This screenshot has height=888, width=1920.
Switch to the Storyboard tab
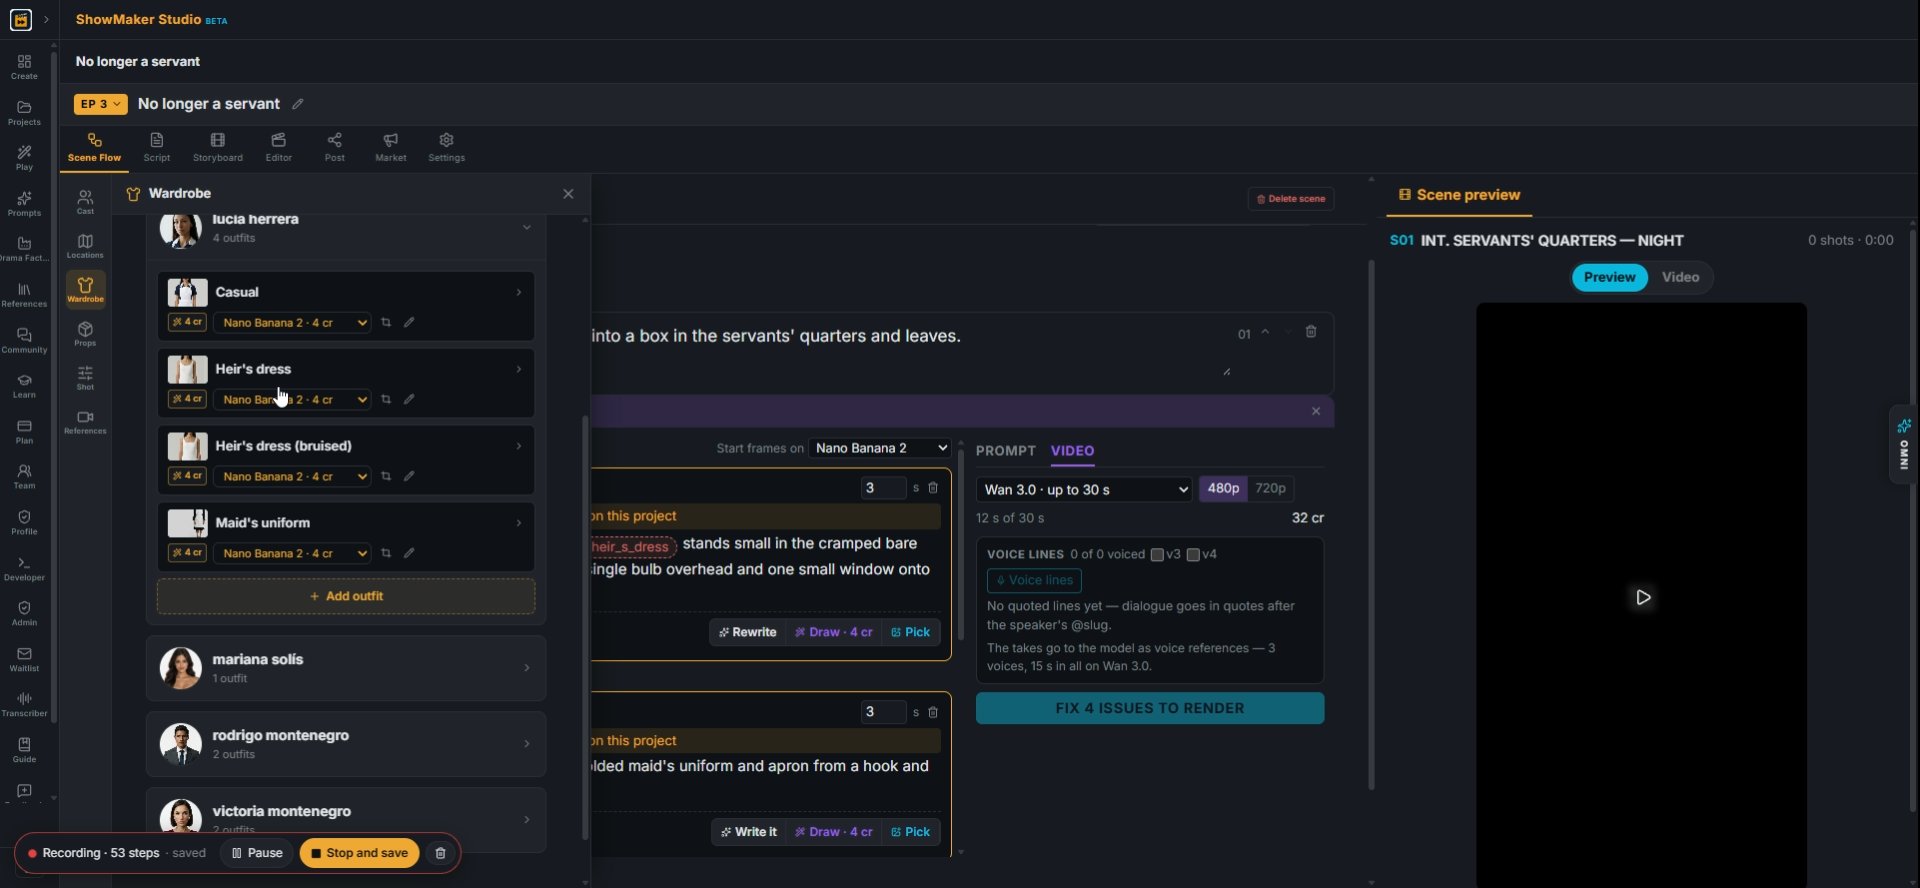click(218, 147)
